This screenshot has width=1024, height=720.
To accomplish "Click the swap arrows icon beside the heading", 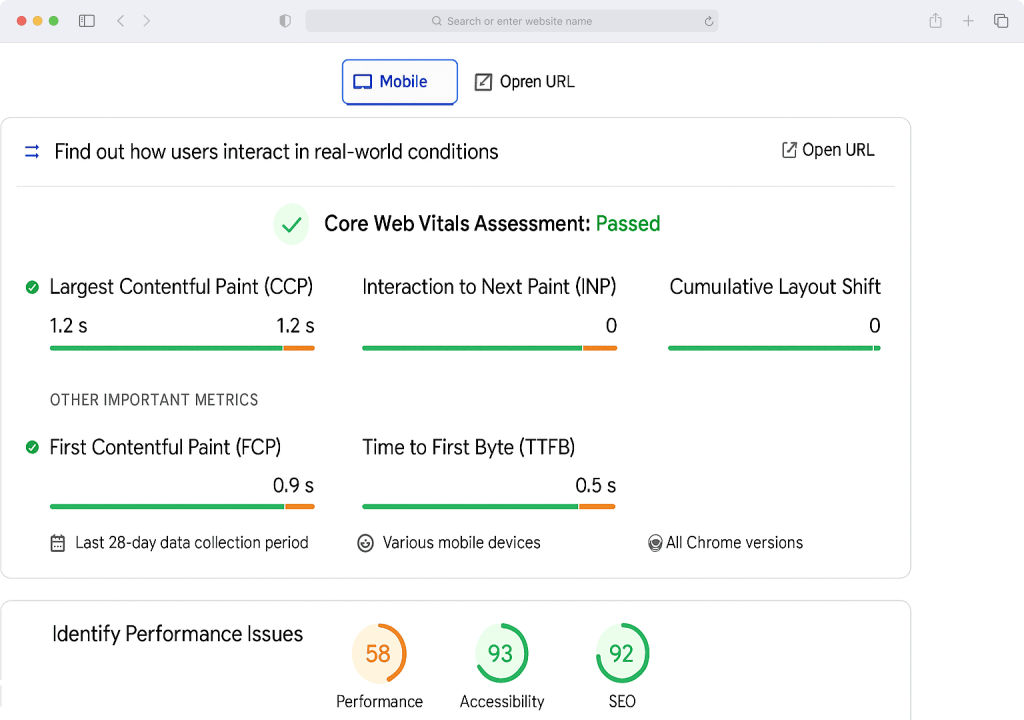I will click(x=32, y=152).
